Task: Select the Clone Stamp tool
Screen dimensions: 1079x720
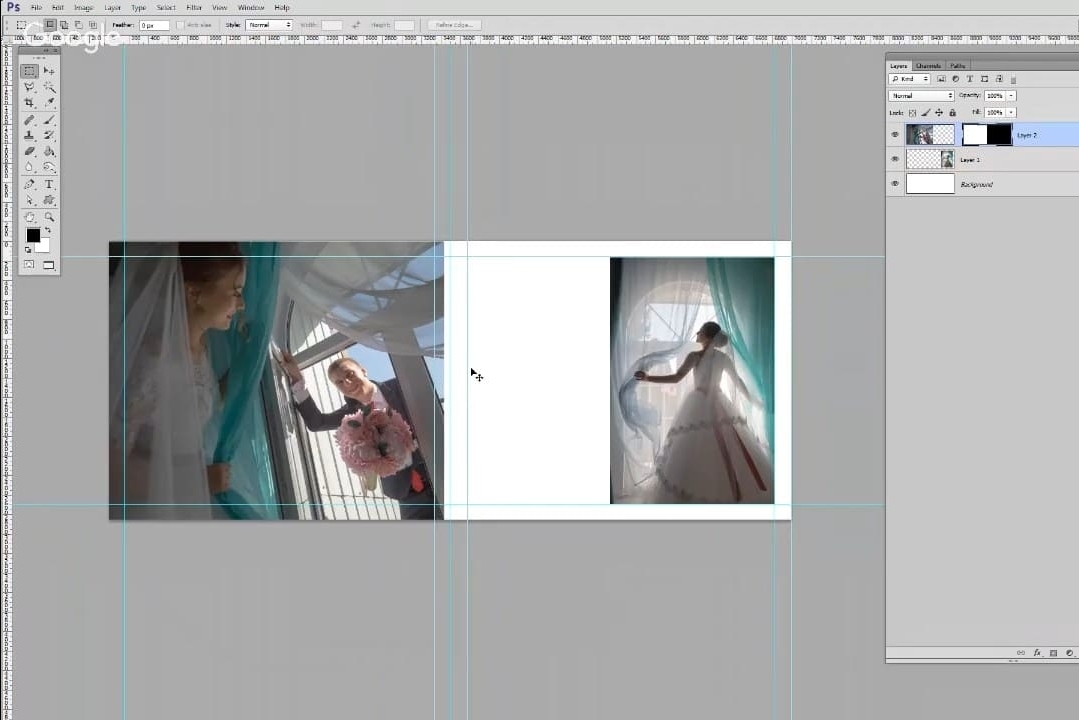Action: pyautogui.click(x=30, y=135)
